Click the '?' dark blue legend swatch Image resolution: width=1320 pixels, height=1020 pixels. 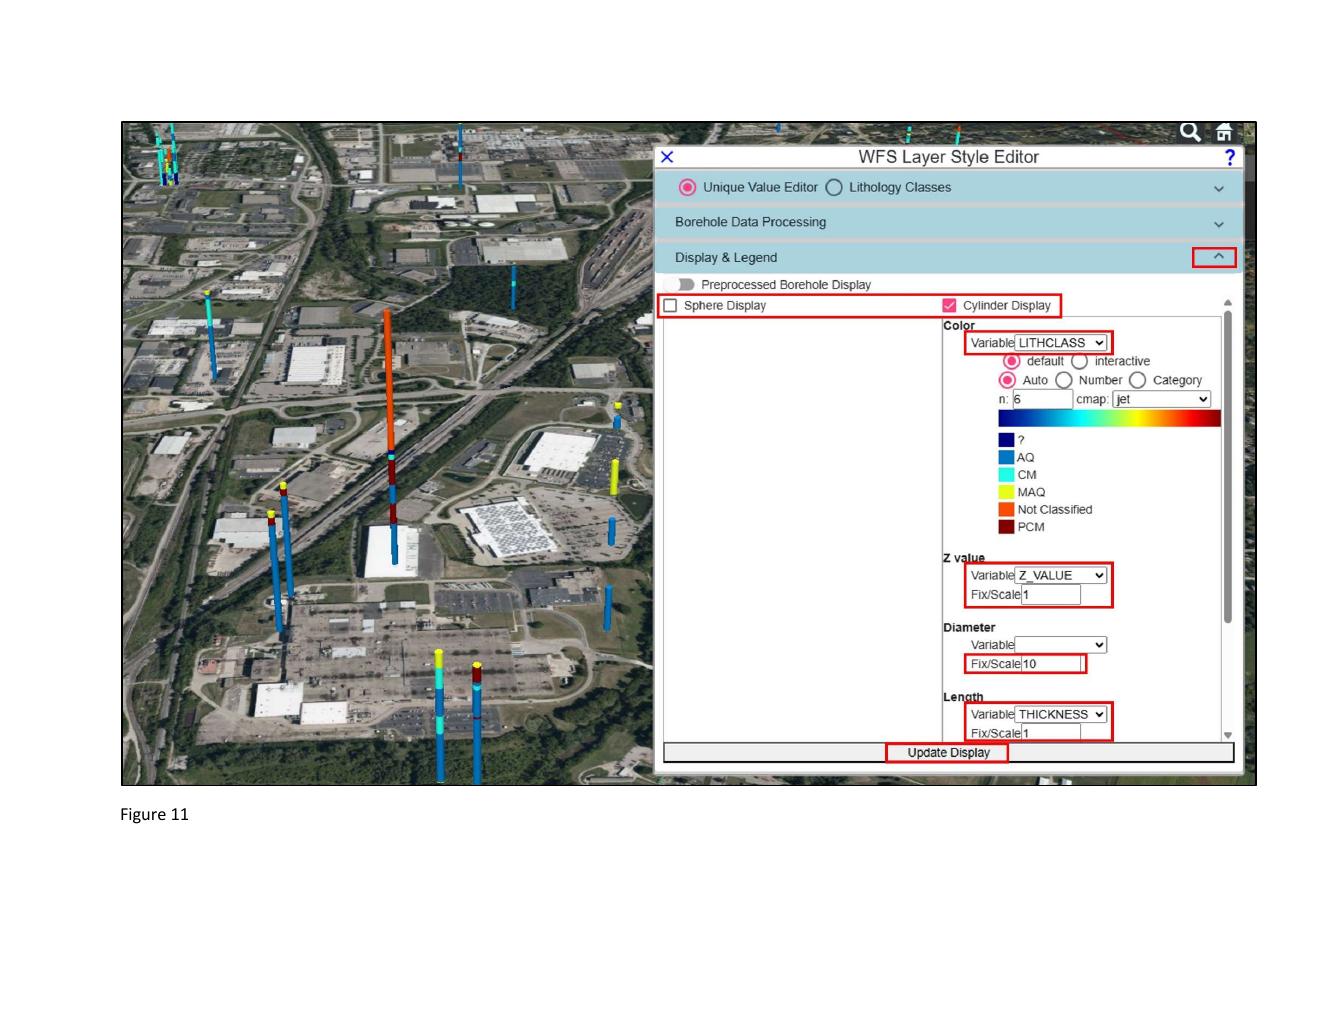point(1006,440)
